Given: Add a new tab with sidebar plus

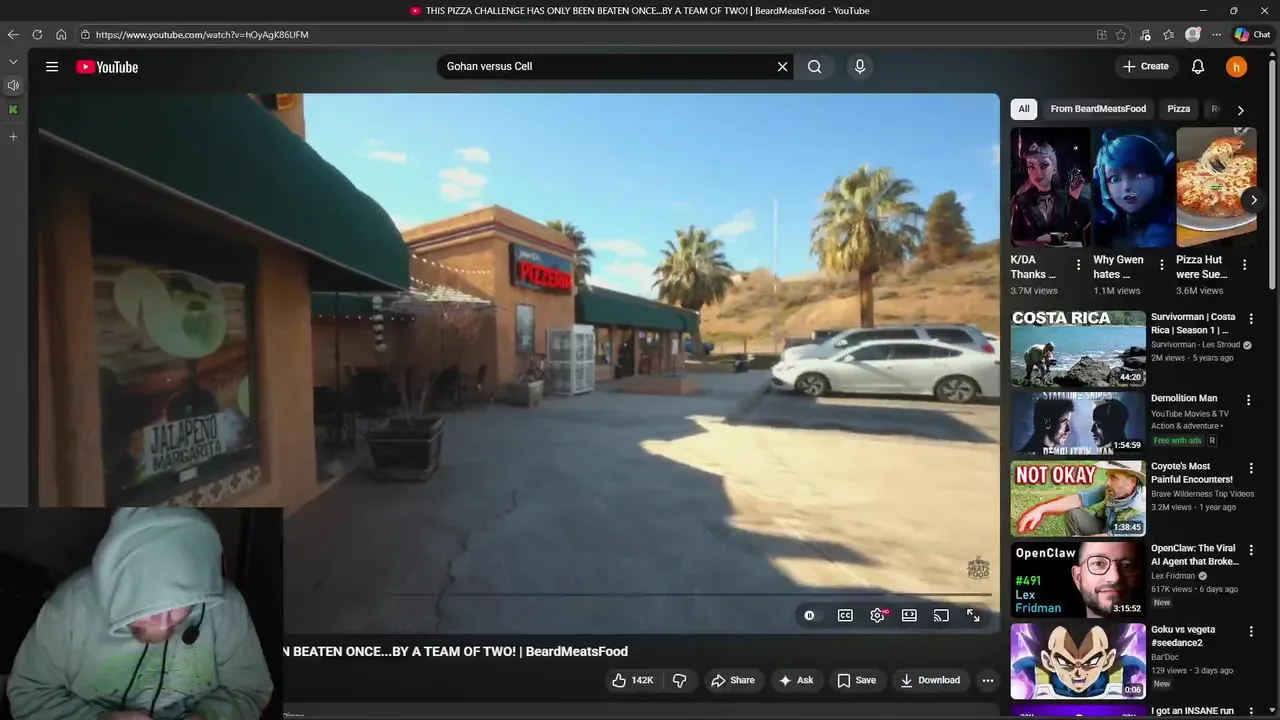Looking at the screenshot, I should point(13,136).
